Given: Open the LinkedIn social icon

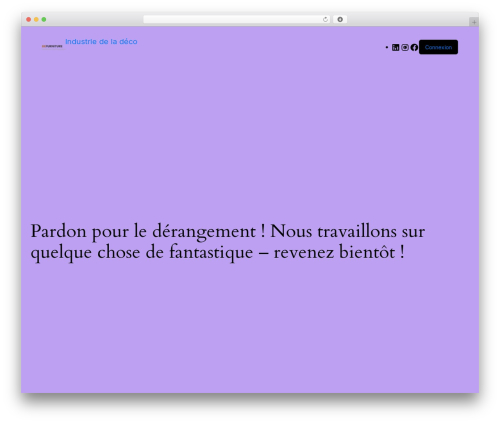Looking at the screenshot, I should click(x=395, y=47).
